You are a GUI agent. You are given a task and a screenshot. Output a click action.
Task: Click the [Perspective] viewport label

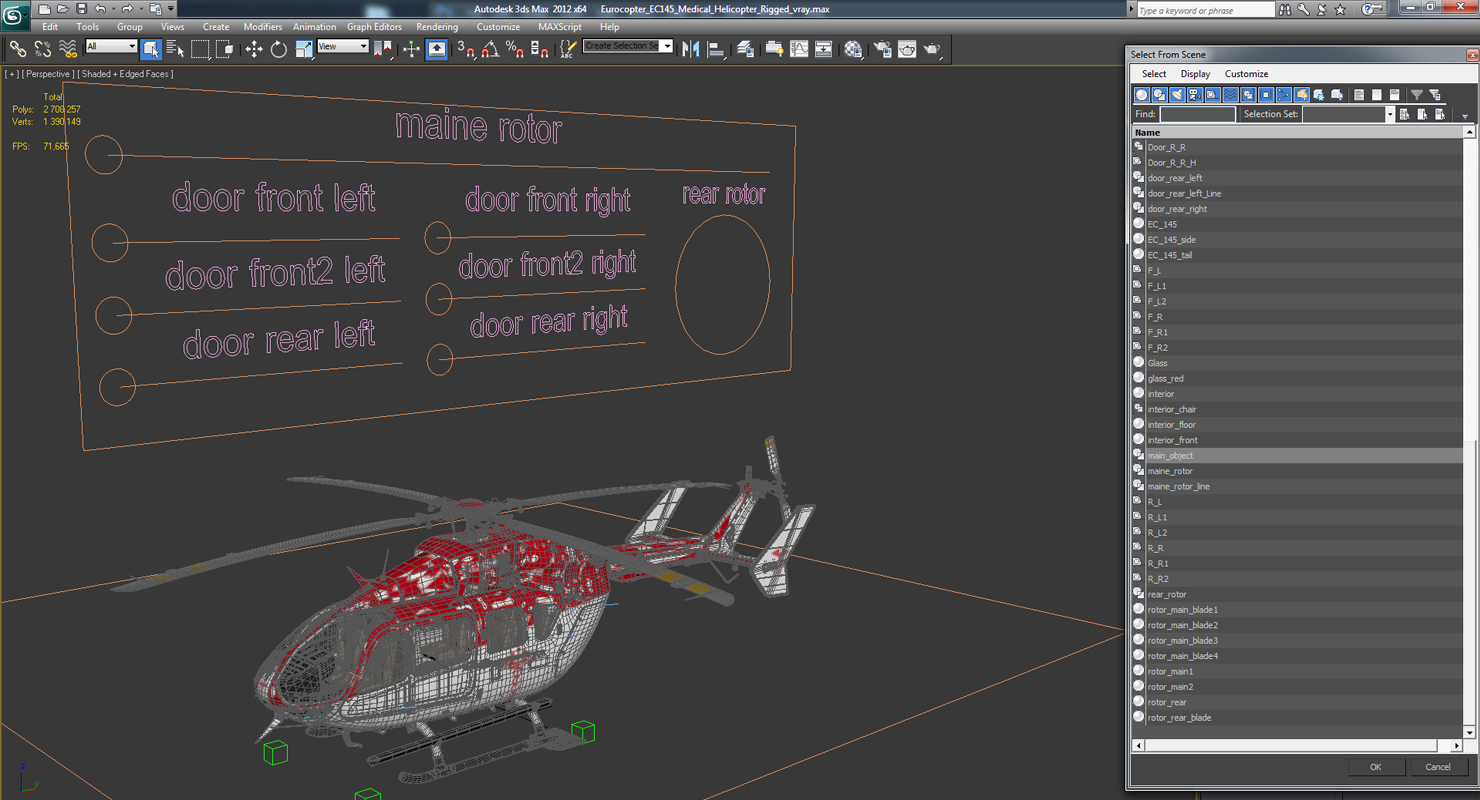tap(48, 74)
